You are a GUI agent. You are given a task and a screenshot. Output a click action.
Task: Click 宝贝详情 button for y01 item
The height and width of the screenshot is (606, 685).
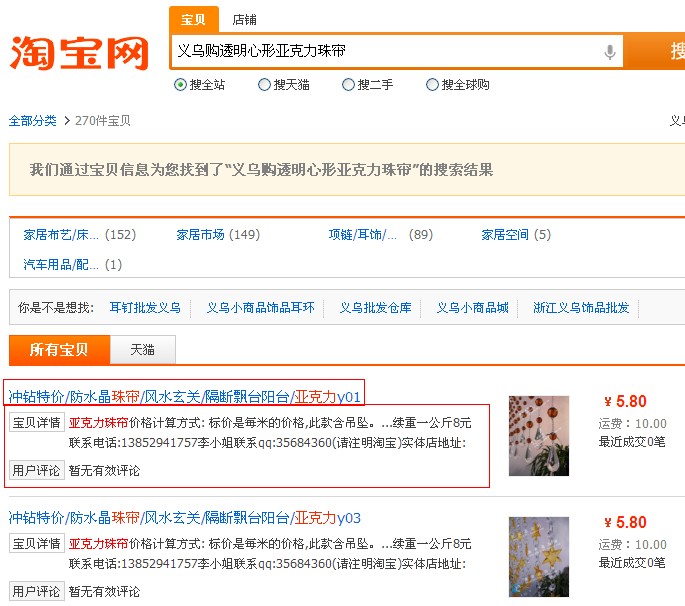tap(37, 422)
